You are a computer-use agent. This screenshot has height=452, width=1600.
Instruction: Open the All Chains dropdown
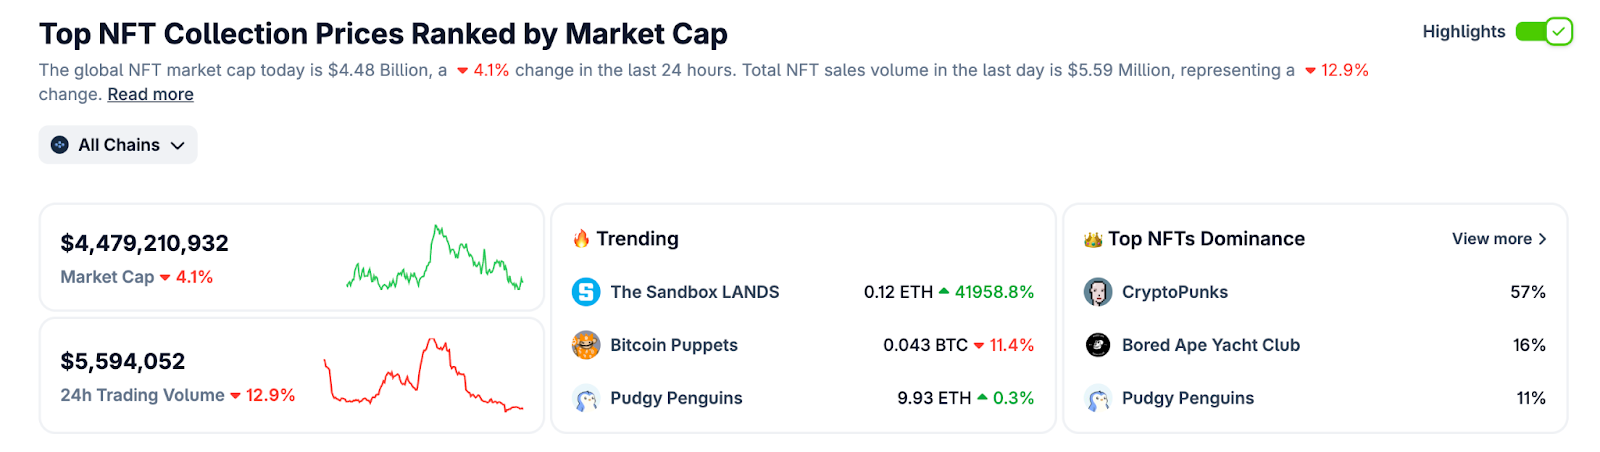point(118,145)
